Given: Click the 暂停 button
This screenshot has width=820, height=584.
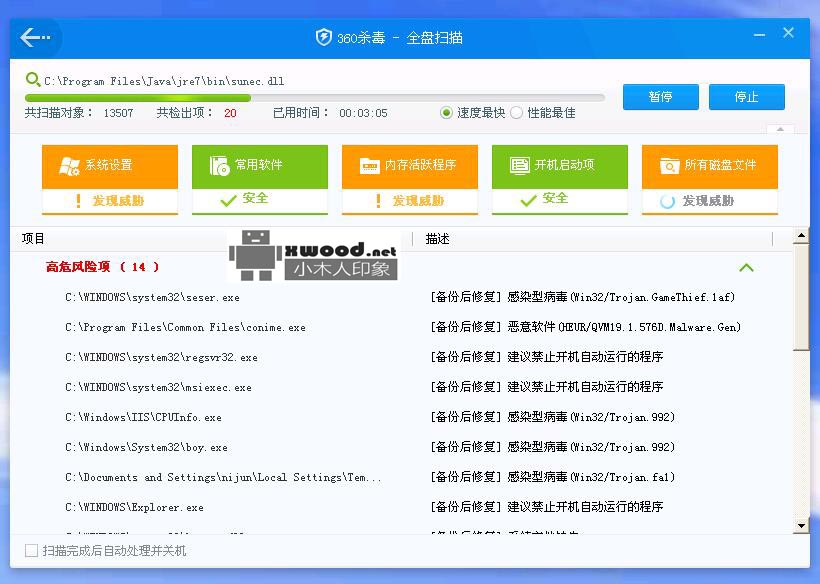Looking at the screenshot, I should [660, 97].
